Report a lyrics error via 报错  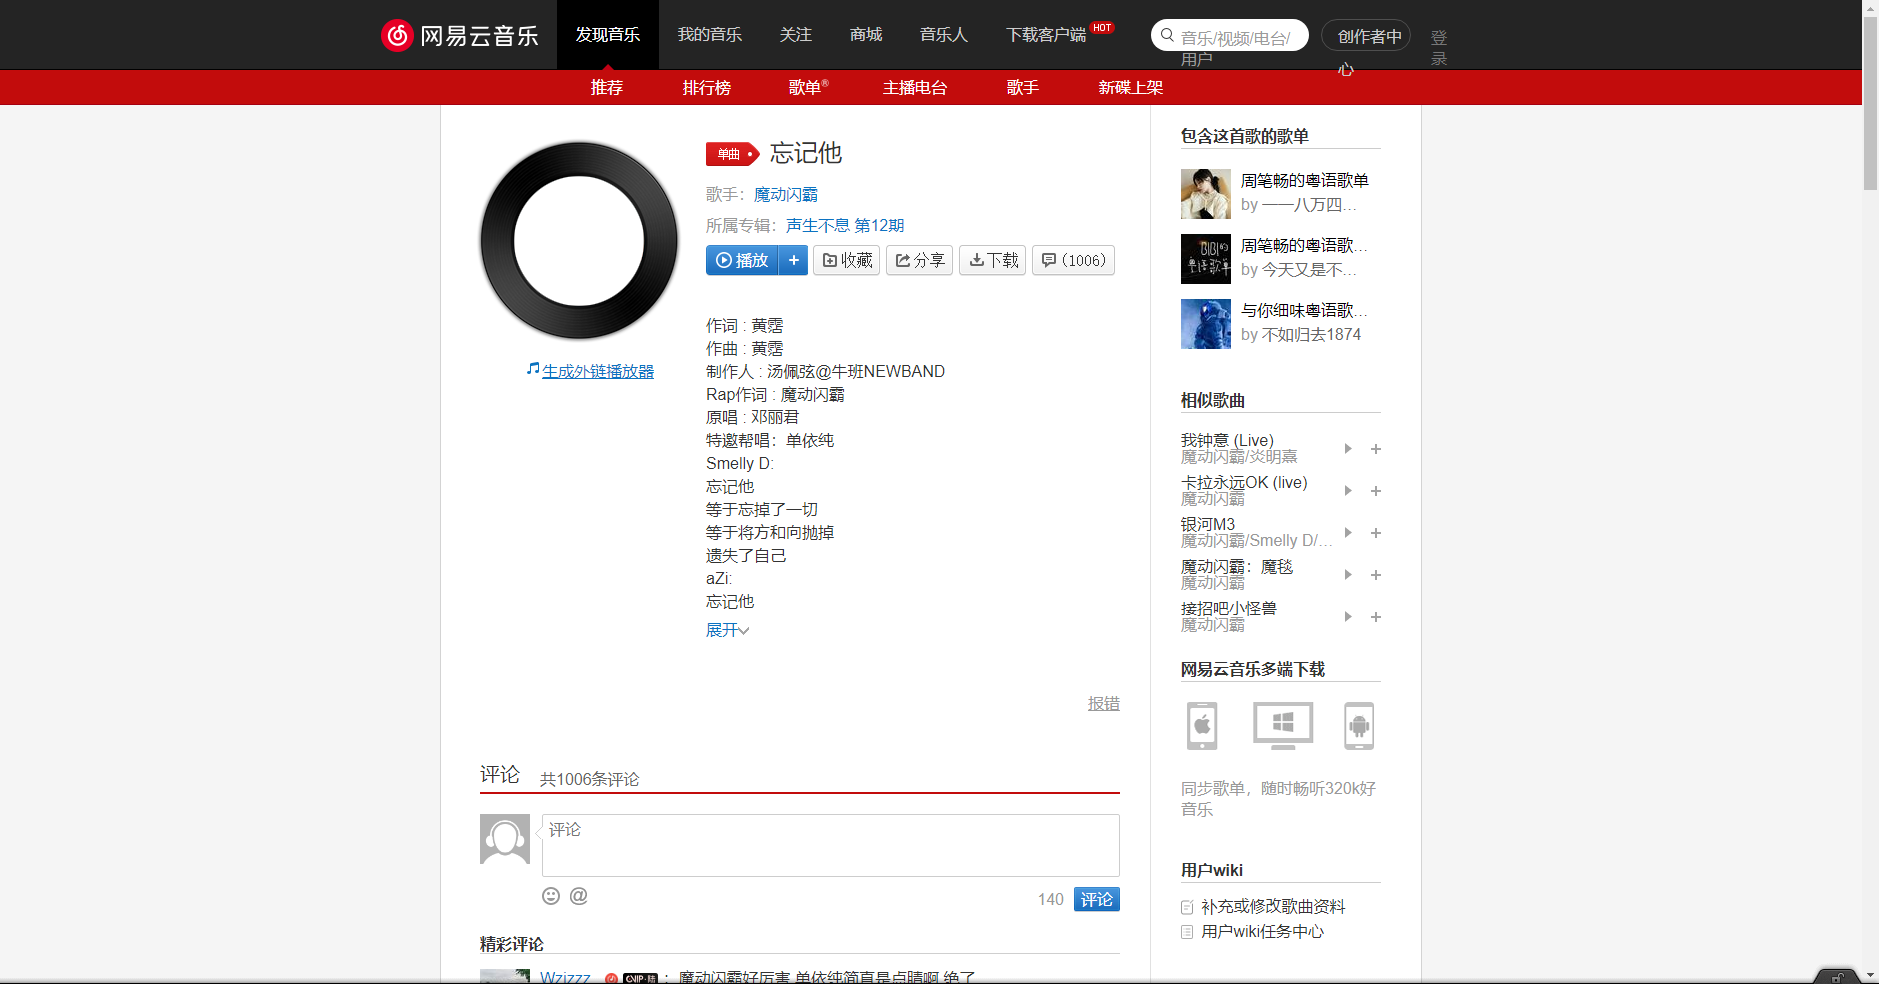(1104, 704)
